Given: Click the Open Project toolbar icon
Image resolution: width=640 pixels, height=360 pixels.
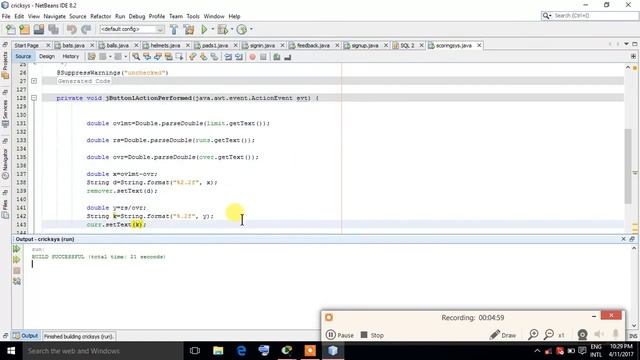Looking at the screenshot, I should pos(39,29).
